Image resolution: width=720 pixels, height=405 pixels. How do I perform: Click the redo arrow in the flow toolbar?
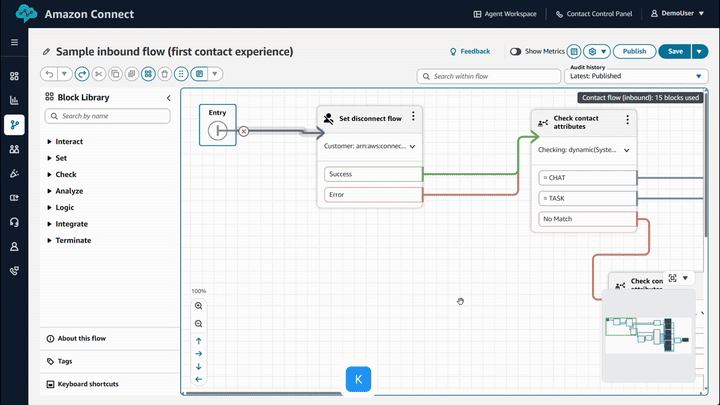82,74
